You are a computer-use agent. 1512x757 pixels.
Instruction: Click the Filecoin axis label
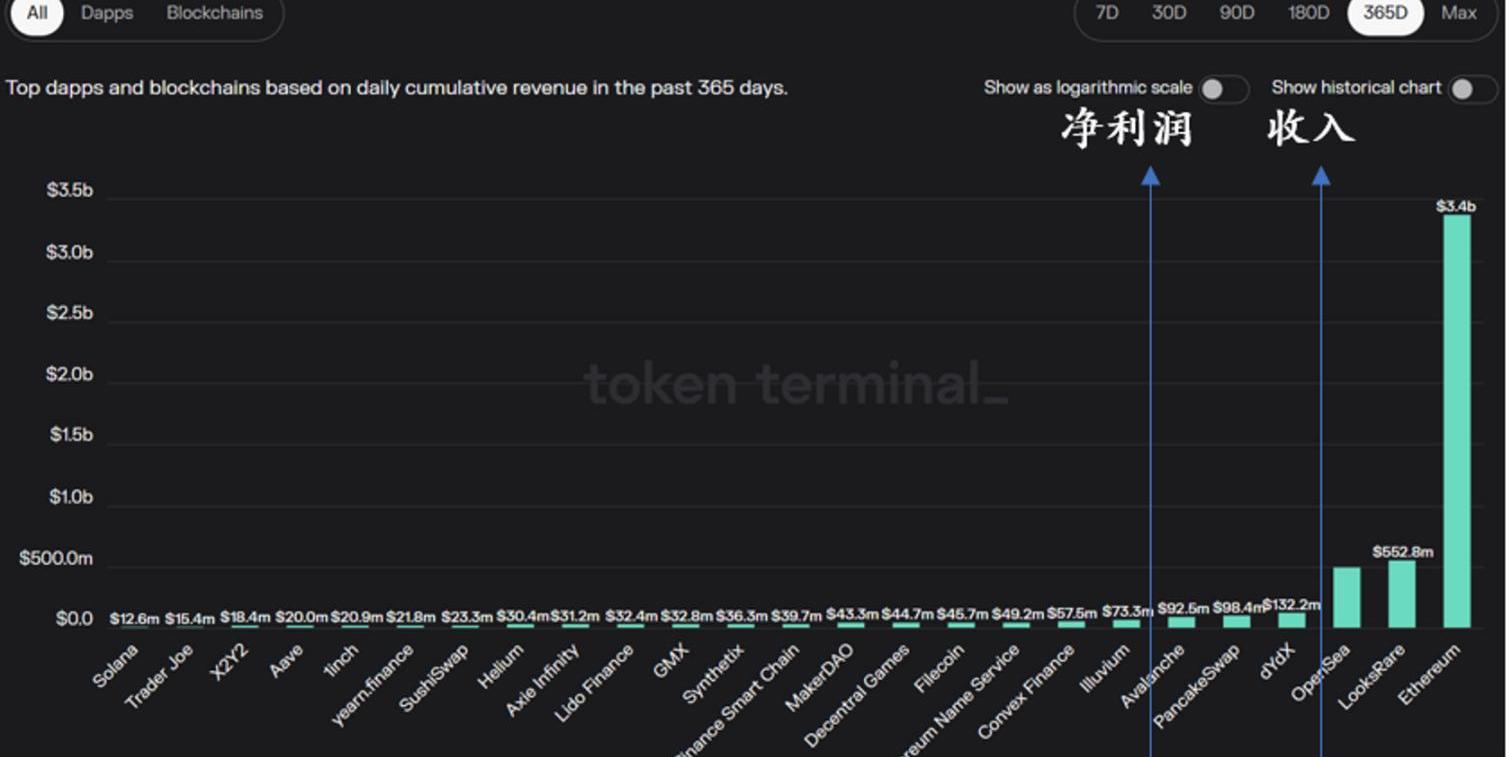pyautogui.click(x=939, y=669)
